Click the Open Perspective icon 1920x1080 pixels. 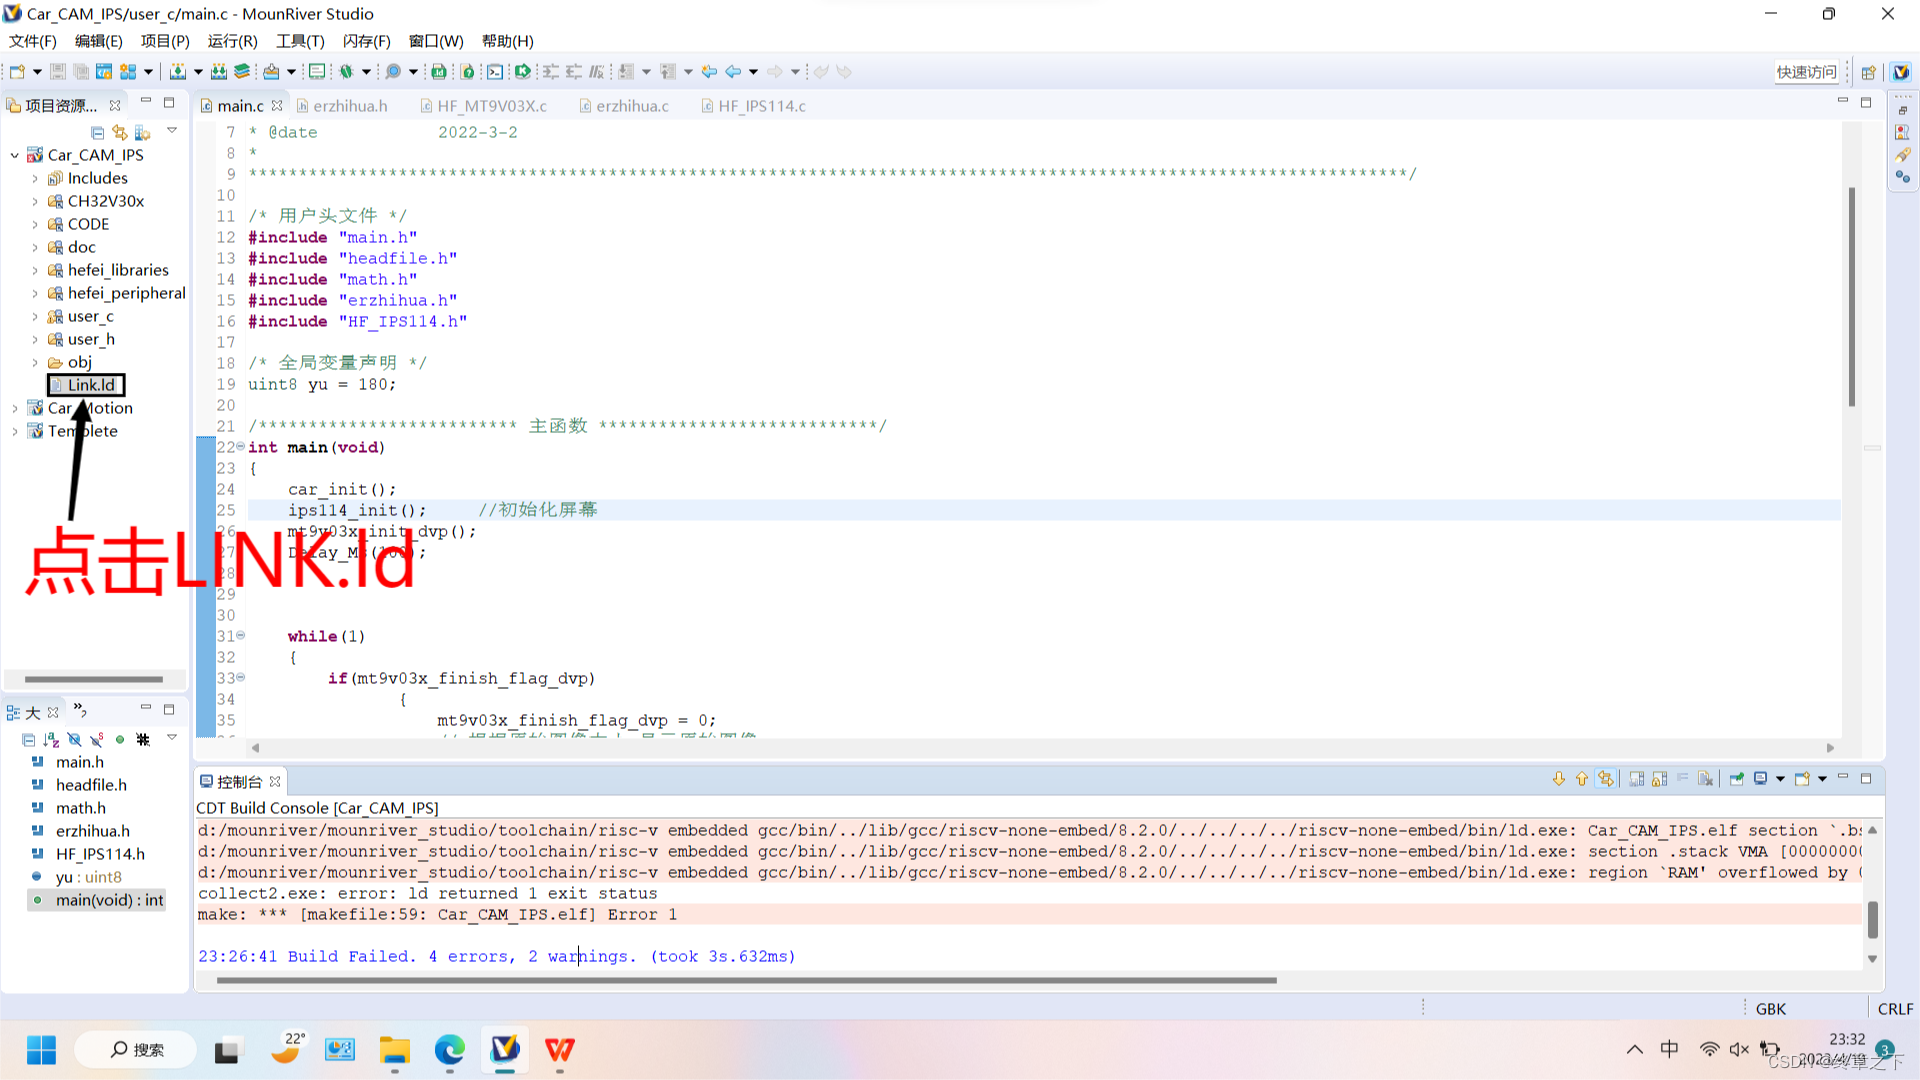1868,72
